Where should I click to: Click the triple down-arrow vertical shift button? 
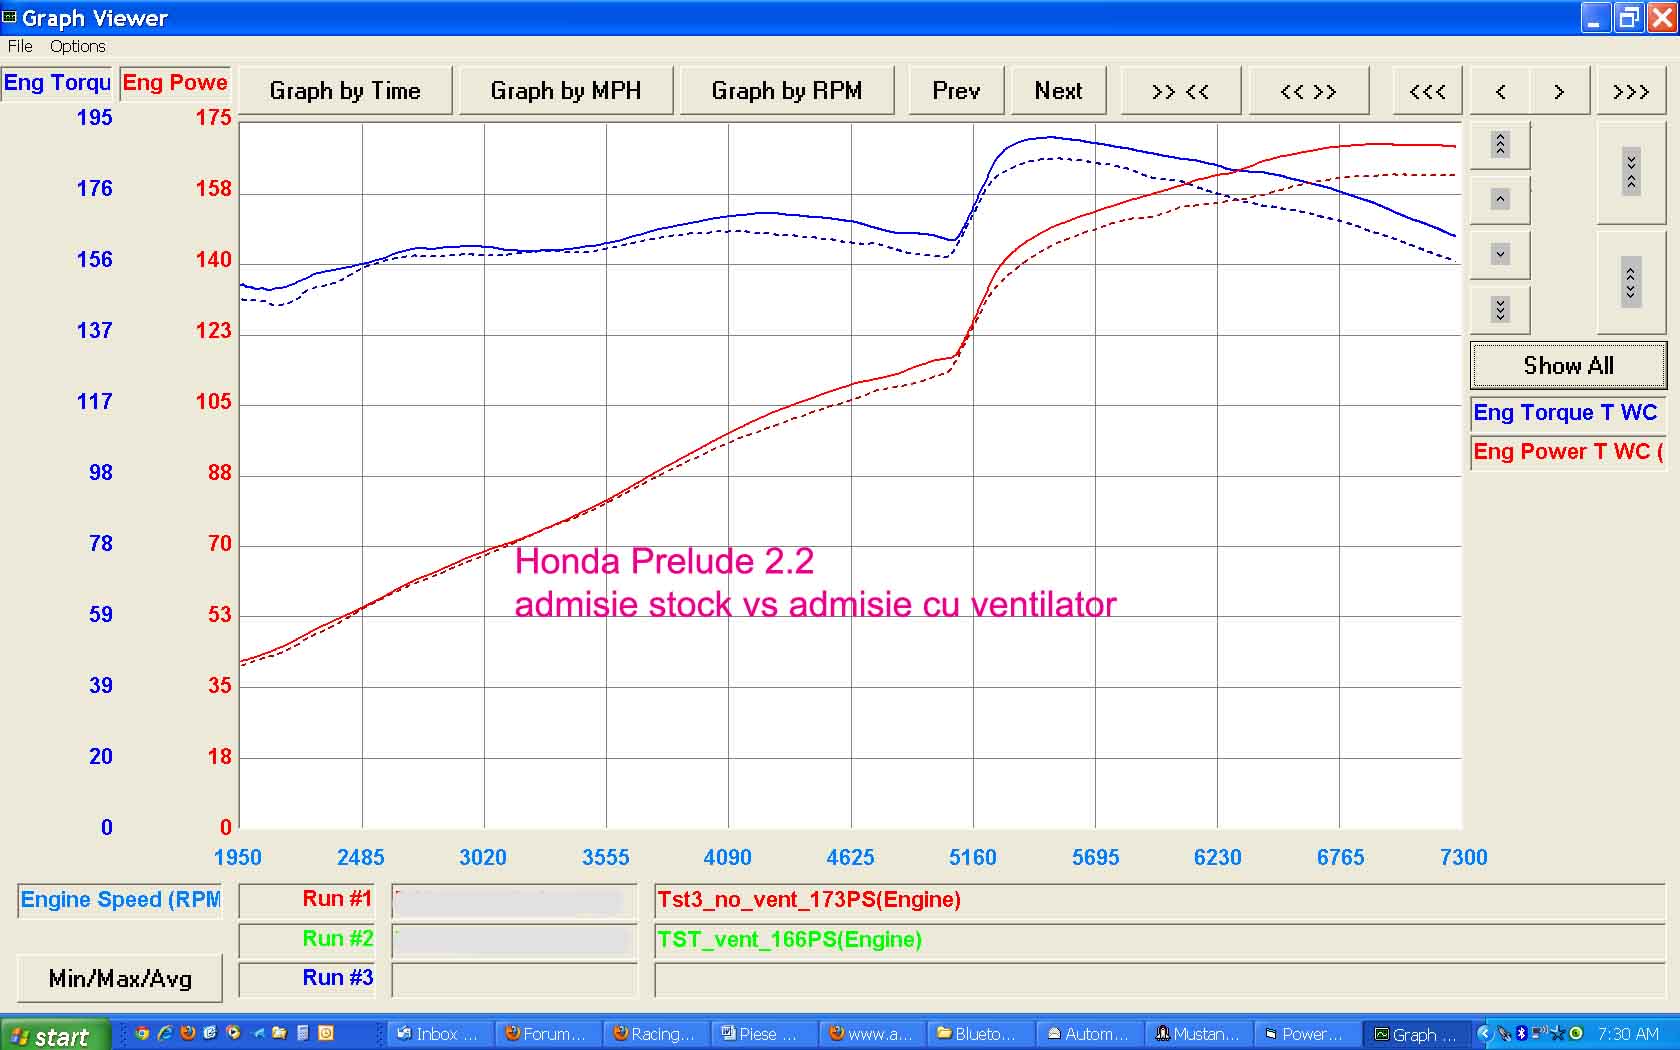[1499, 309]
